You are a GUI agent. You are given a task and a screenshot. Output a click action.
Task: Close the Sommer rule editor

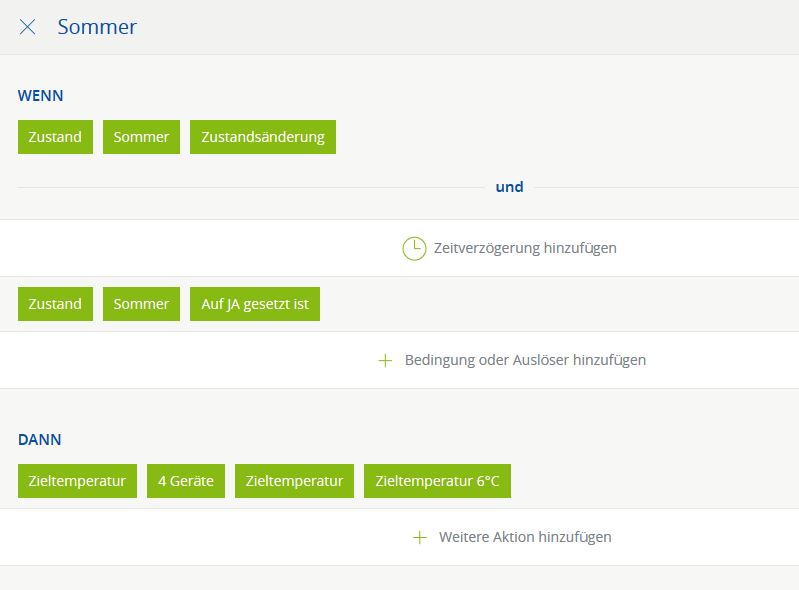point(28,26)
